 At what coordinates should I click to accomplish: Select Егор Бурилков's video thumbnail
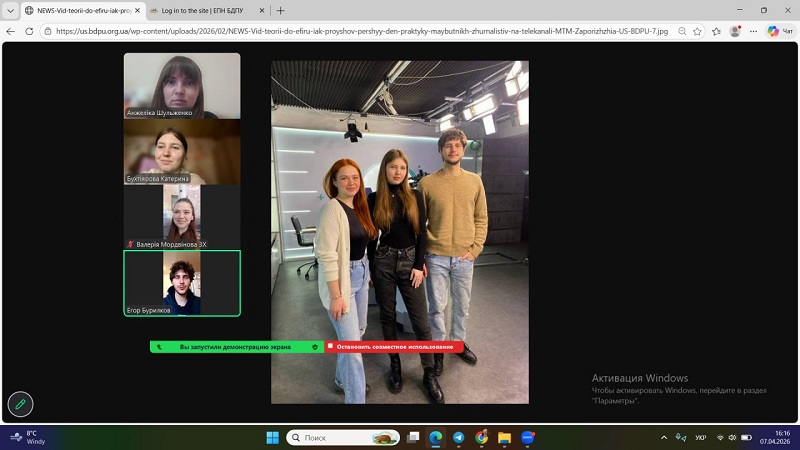point(182,283)
